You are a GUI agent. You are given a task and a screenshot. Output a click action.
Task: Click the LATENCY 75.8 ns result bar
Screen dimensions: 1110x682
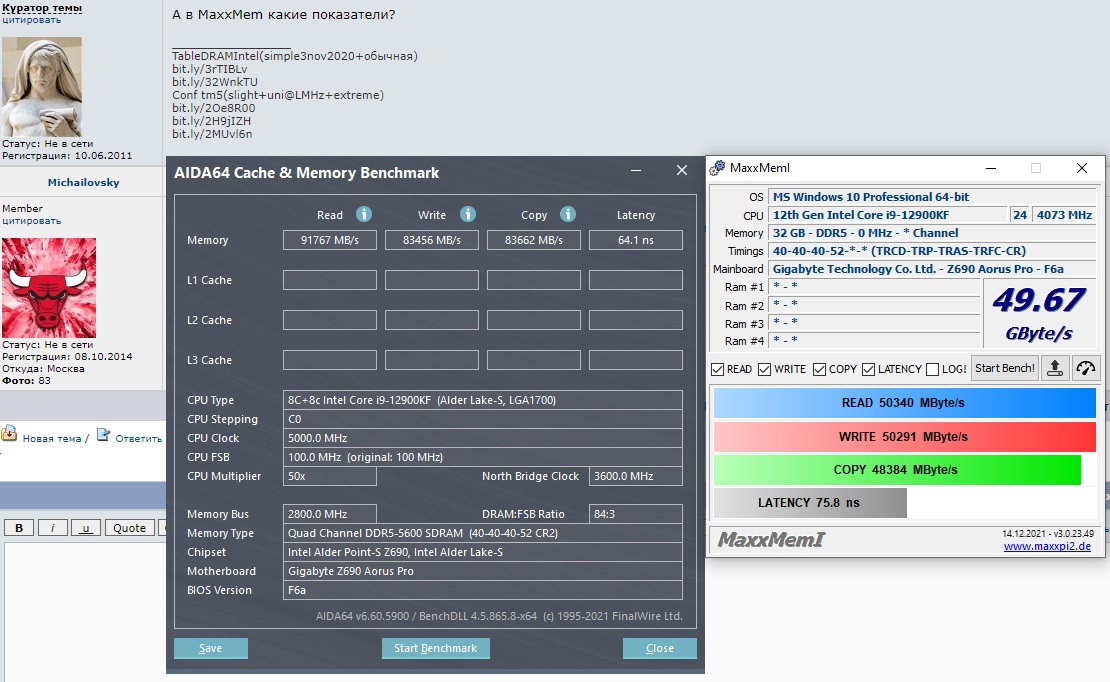point(810,503)
